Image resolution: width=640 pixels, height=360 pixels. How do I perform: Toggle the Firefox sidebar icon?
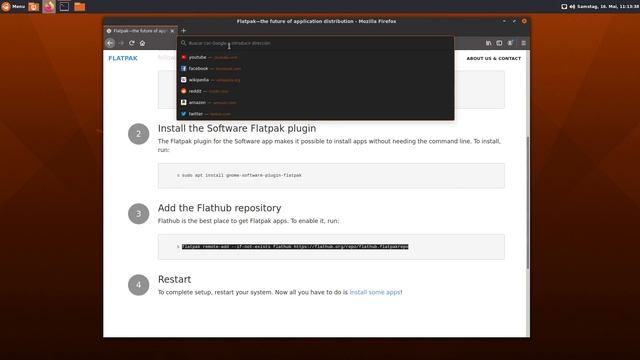pyautogui.click(x=499, y=43)
